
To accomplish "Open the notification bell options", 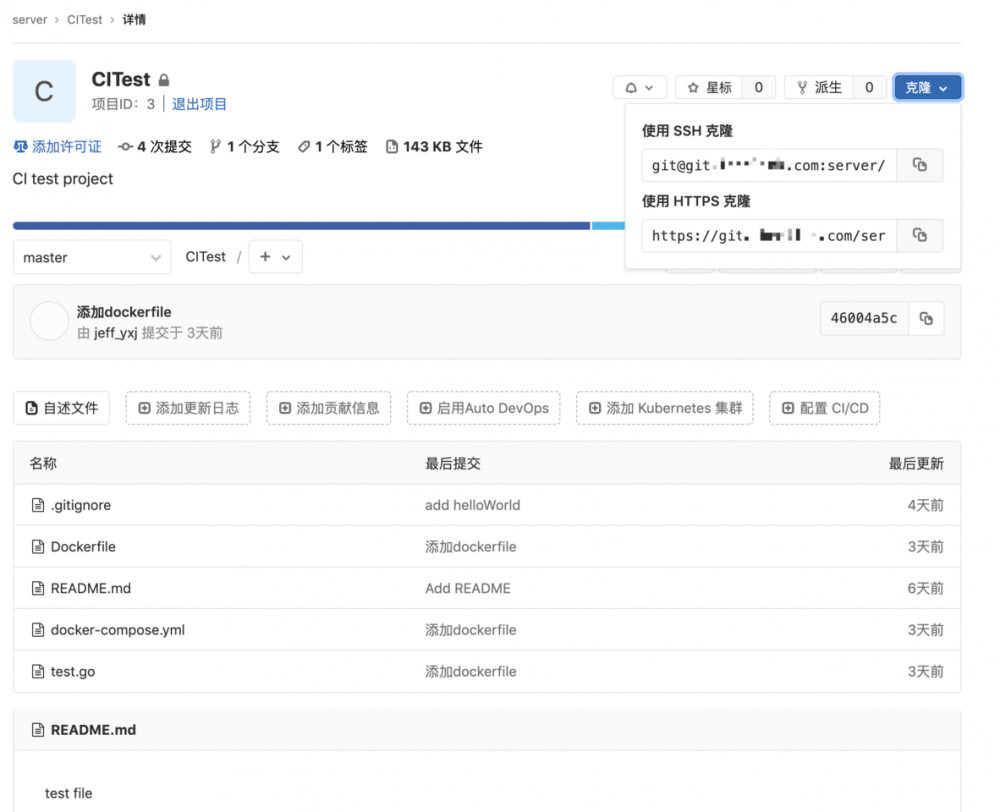I will 639,87.
